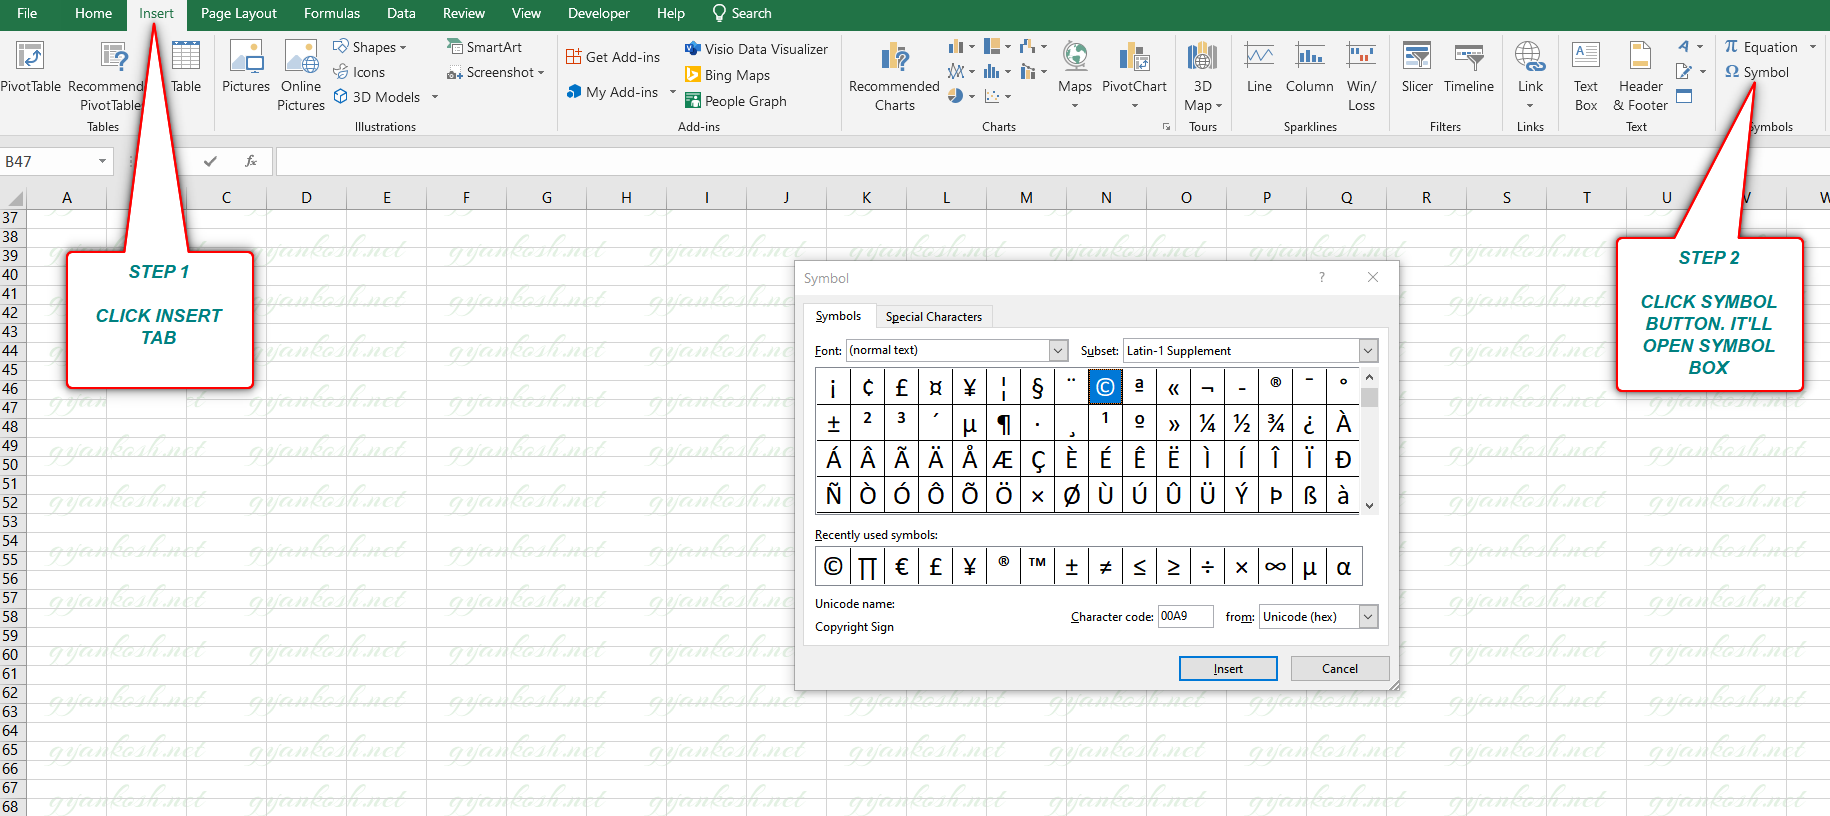Insert a Line sparkline

1259,67
